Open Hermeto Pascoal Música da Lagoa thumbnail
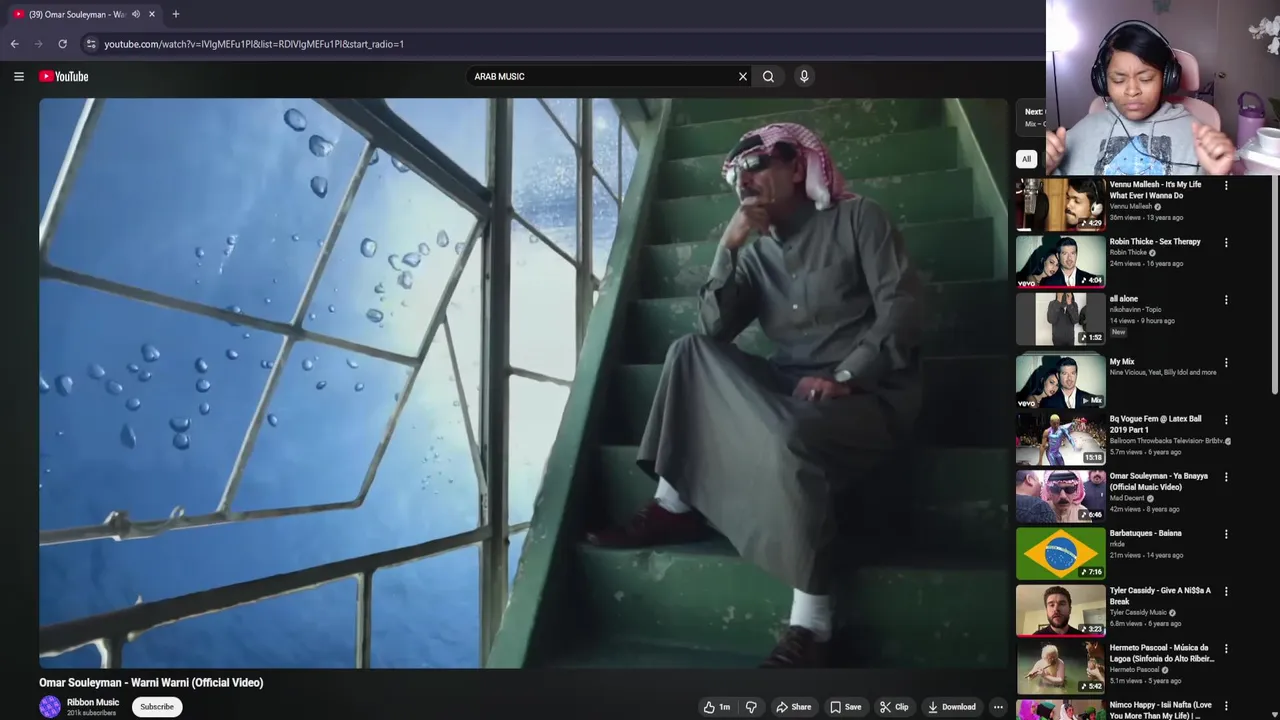1280x720 pixels. (1061, 667)
